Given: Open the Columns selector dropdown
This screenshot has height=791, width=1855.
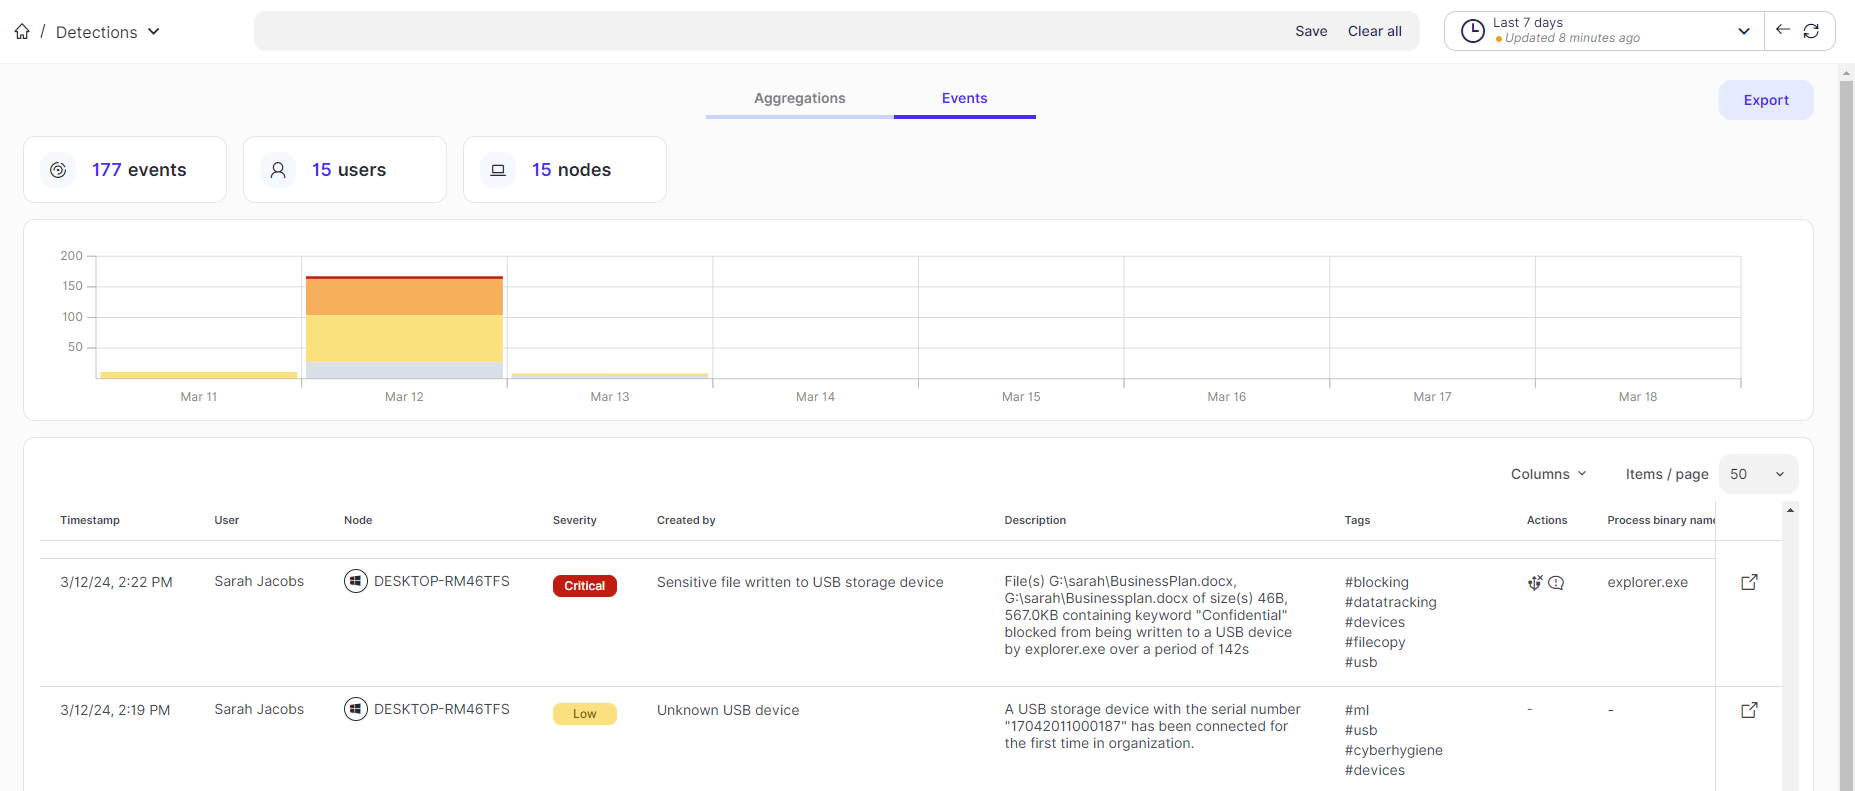Looking at the screenshot, I should (x=1548, y=474).
